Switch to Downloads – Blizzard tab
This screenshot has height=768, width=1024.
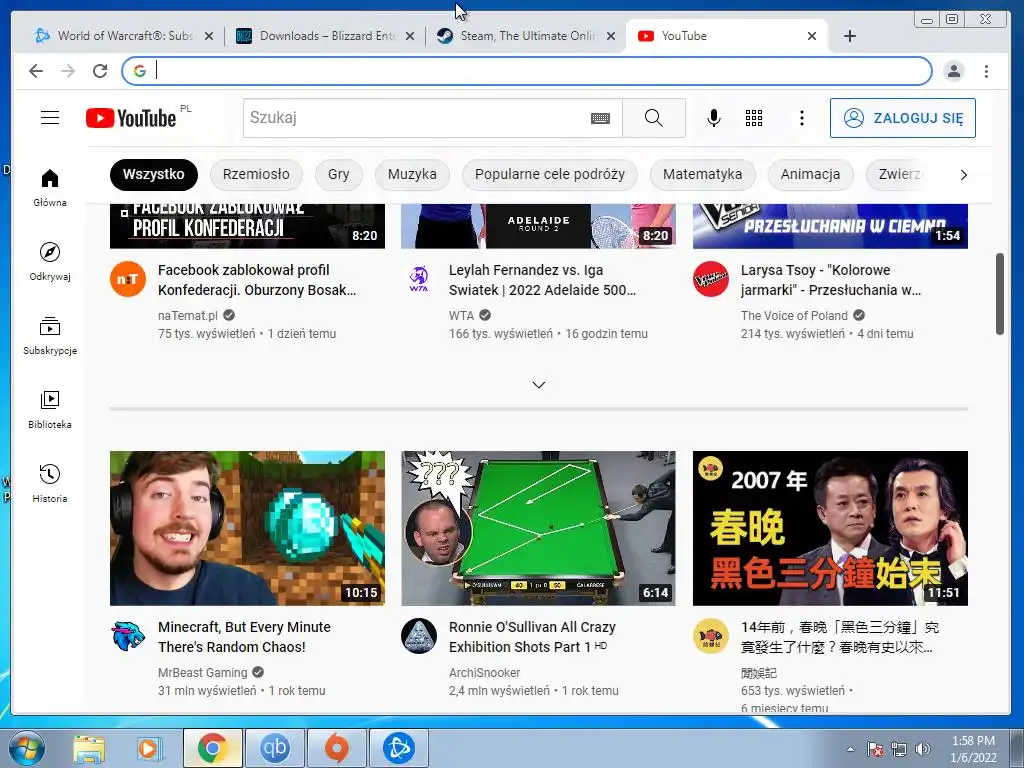(x=326, y=36)
